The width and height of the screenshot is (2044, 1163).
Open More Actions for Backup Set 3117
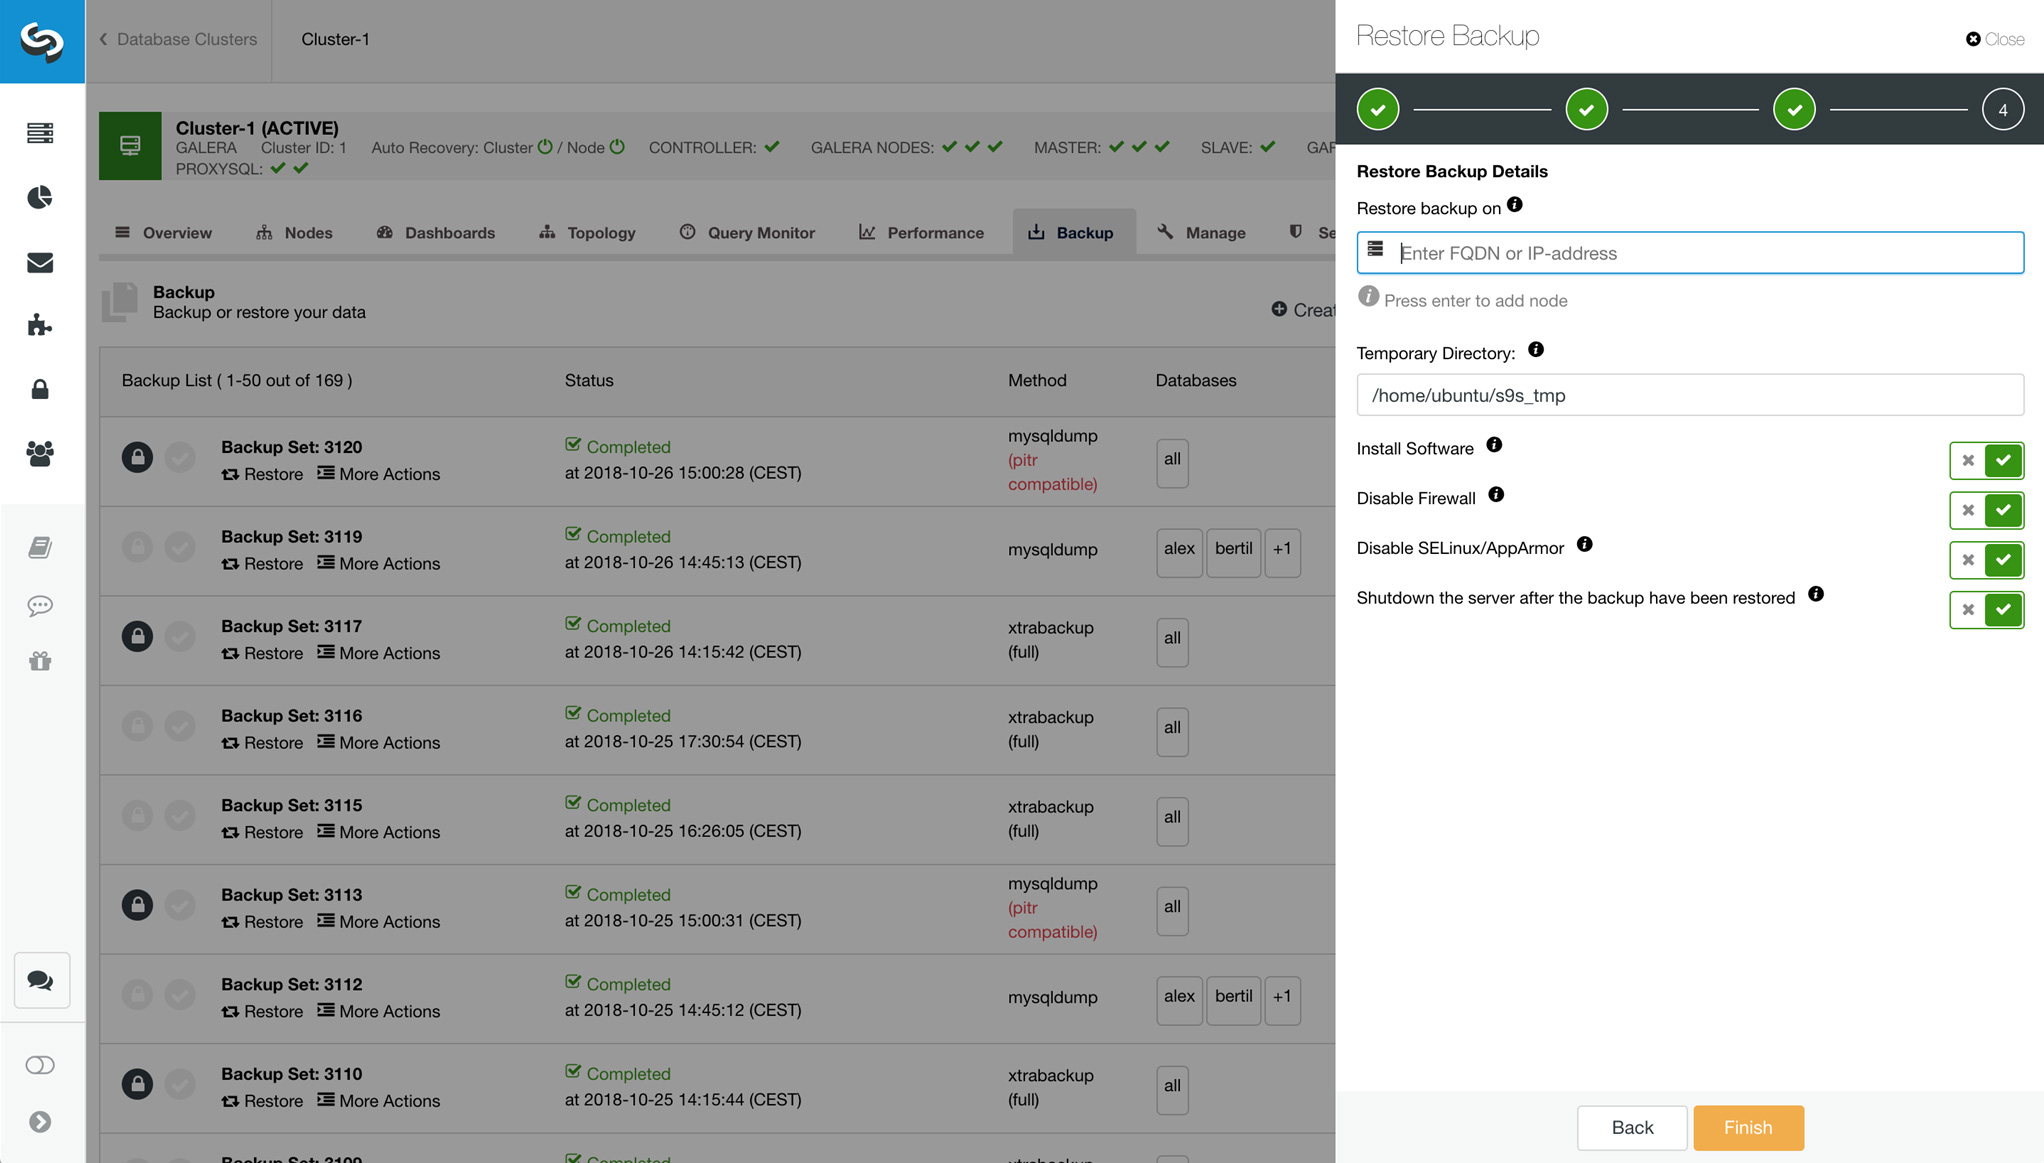pyautogui.click(x=378, y=653)
